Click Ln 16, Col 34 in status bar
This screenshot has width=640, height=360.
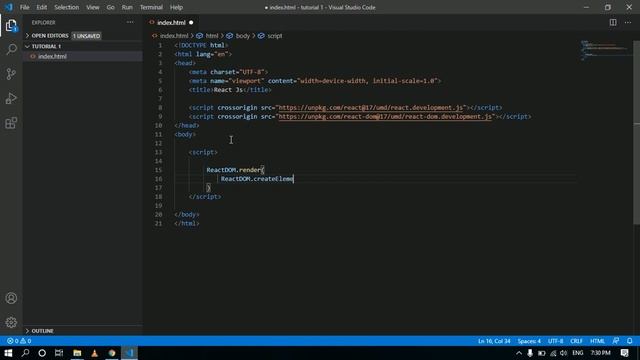coord(494,341)
